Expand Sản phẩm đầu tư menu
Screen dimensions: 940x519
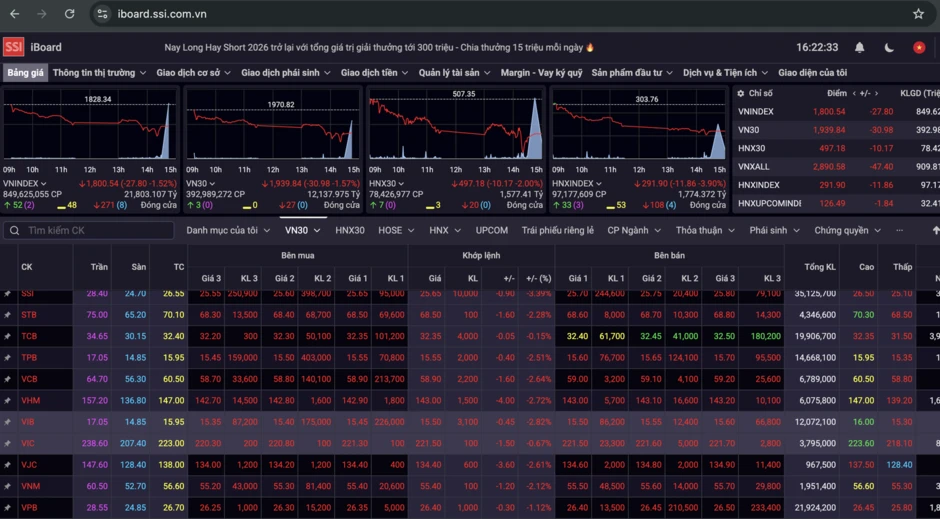pyautogui.click(x=631, y=73)
